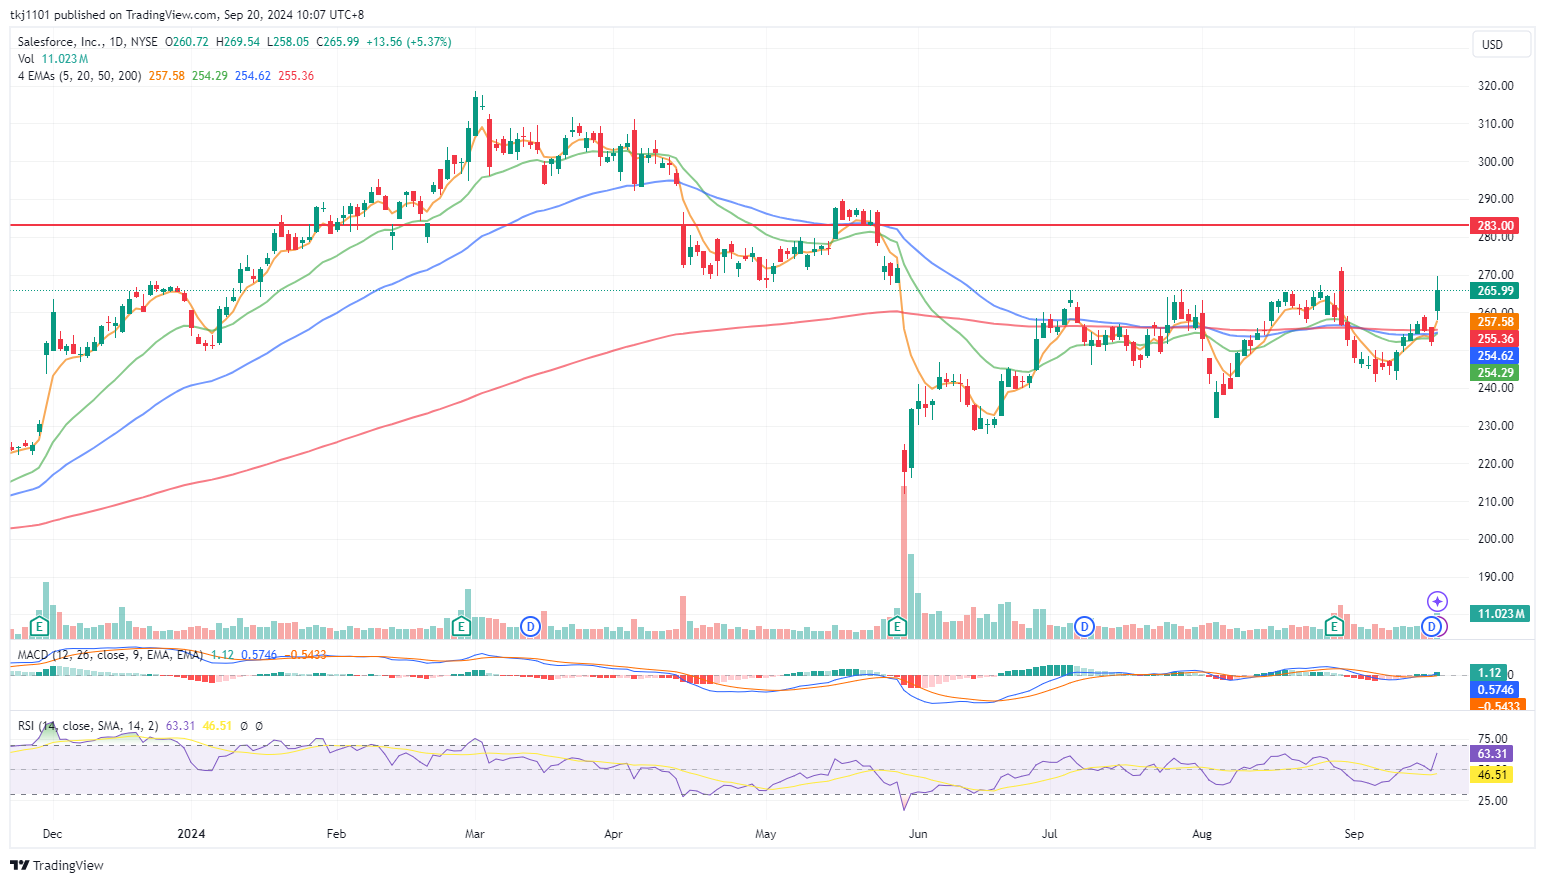Viewport: 1545px width, 883px height.
Task: Click the 230.00 price axis label
Action: point(1495,426)
